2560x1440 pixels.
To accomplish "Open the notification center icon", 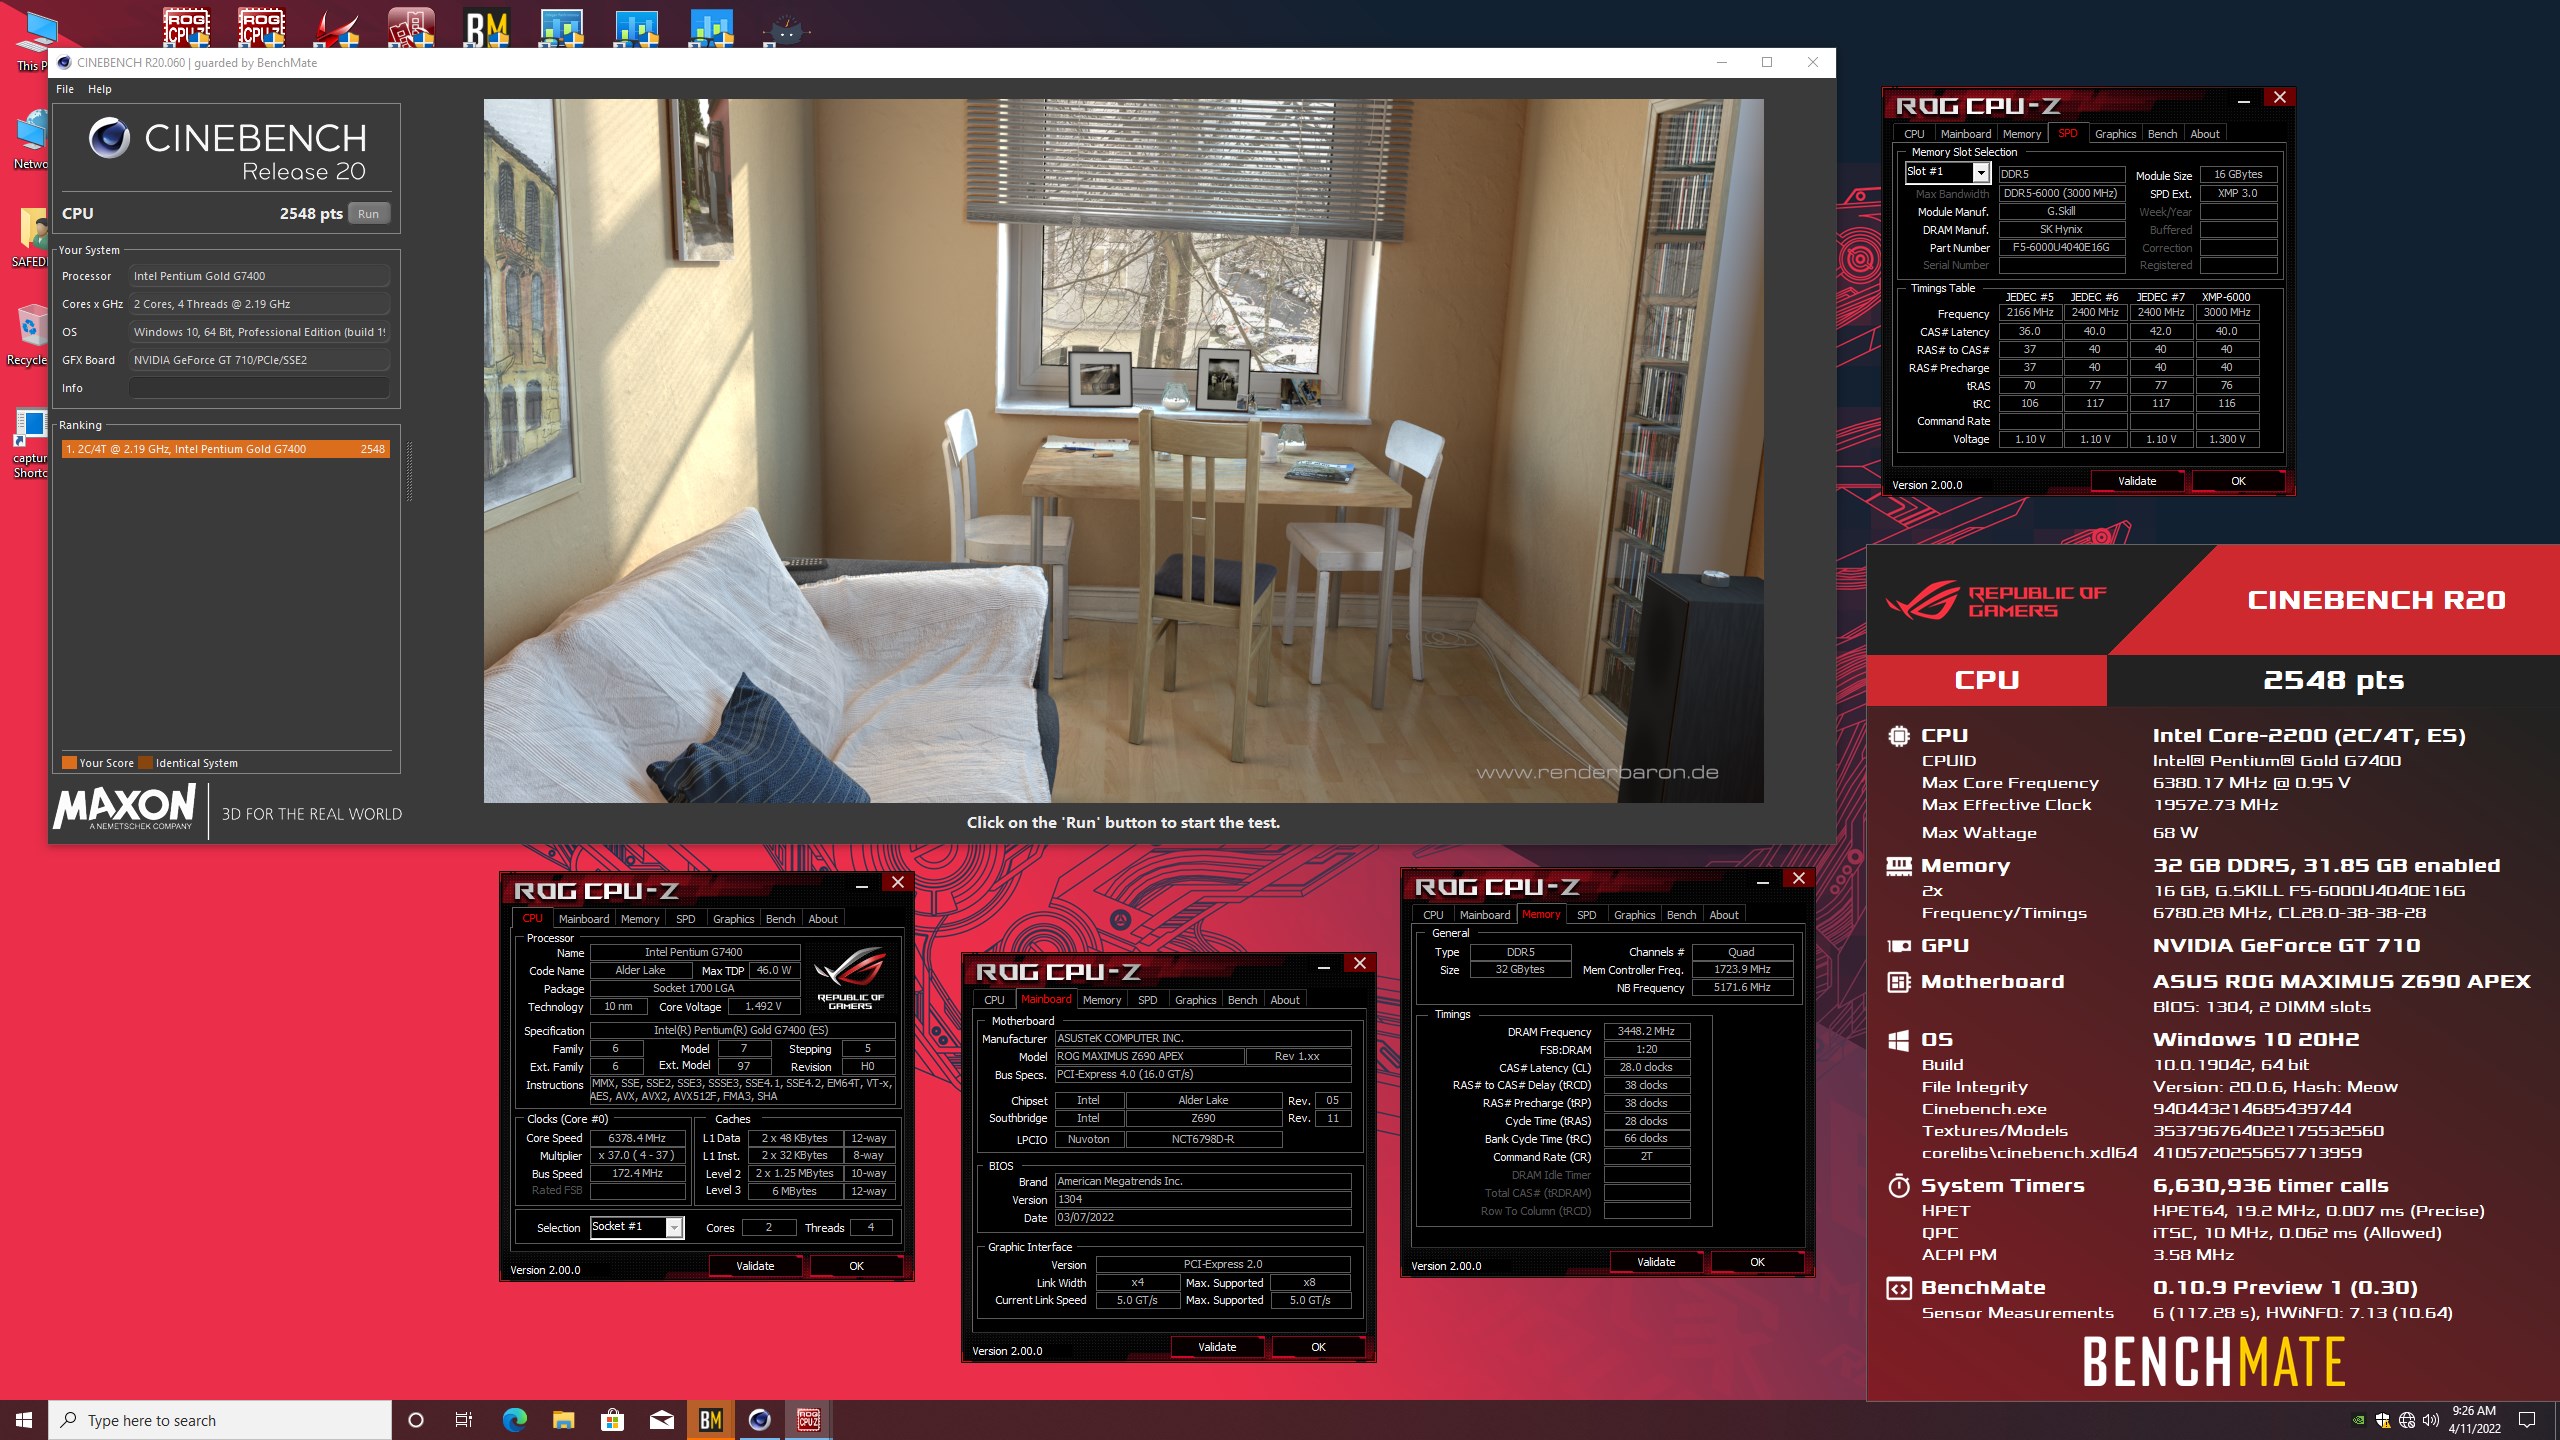I will click(2527, 1420).
